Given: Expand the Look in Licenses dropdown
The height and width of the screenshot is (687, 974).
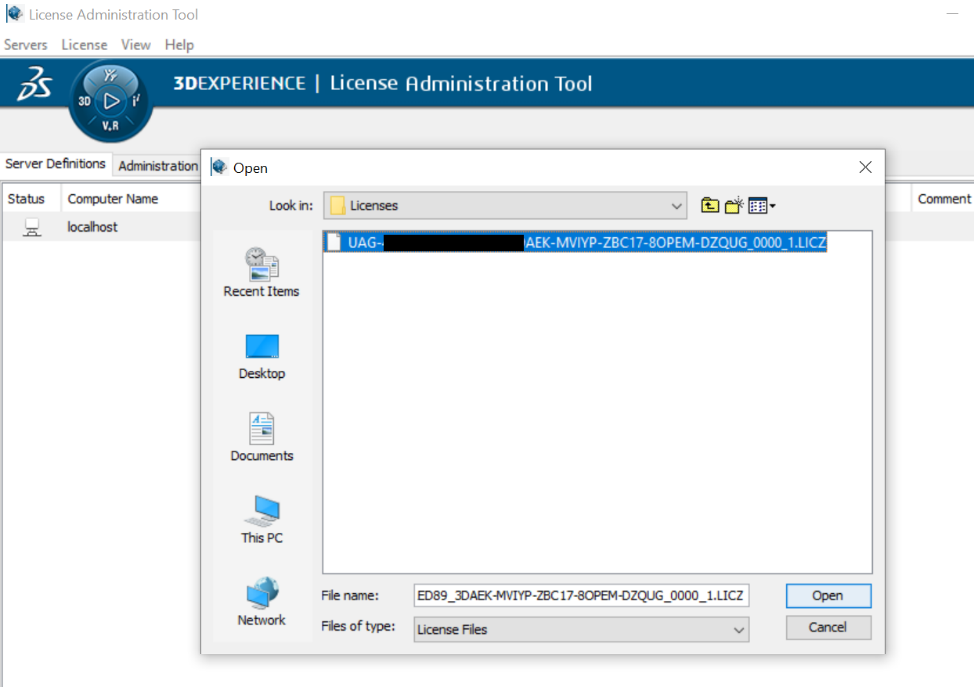Looking at the screenshot, I should coord(676,206).
